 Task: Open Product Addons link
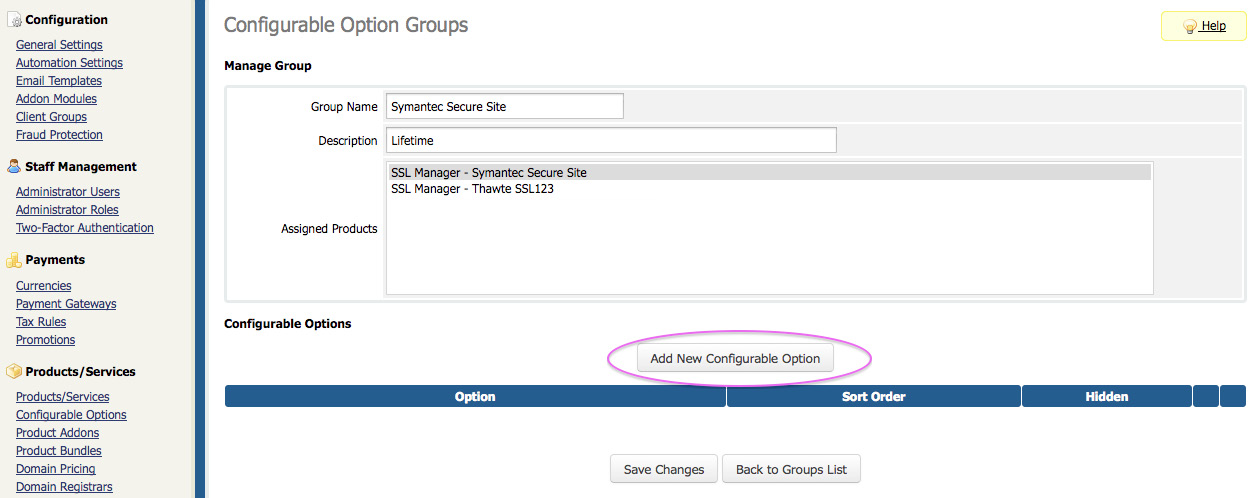tap(57, 433)
